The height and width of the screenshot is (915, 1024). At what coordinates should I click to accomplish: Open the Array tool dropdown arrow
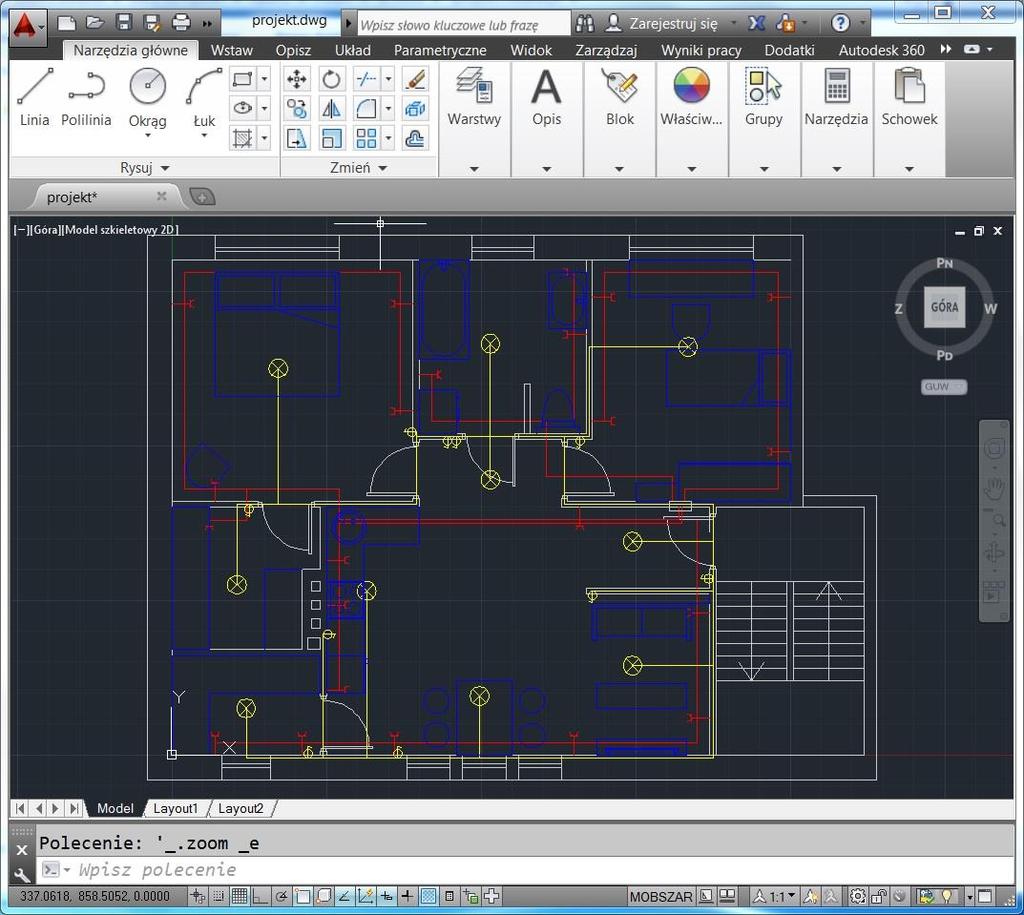pyautogui.click(x=388, y=138)
